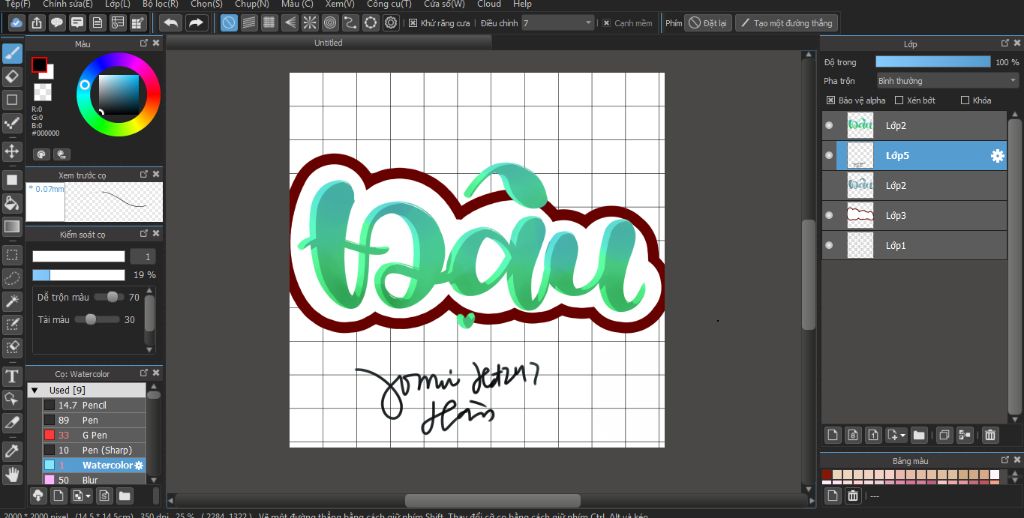This screenshot has height=518, width=1024.
Task: Click the cloud save icon
Action: coord(16,23)
